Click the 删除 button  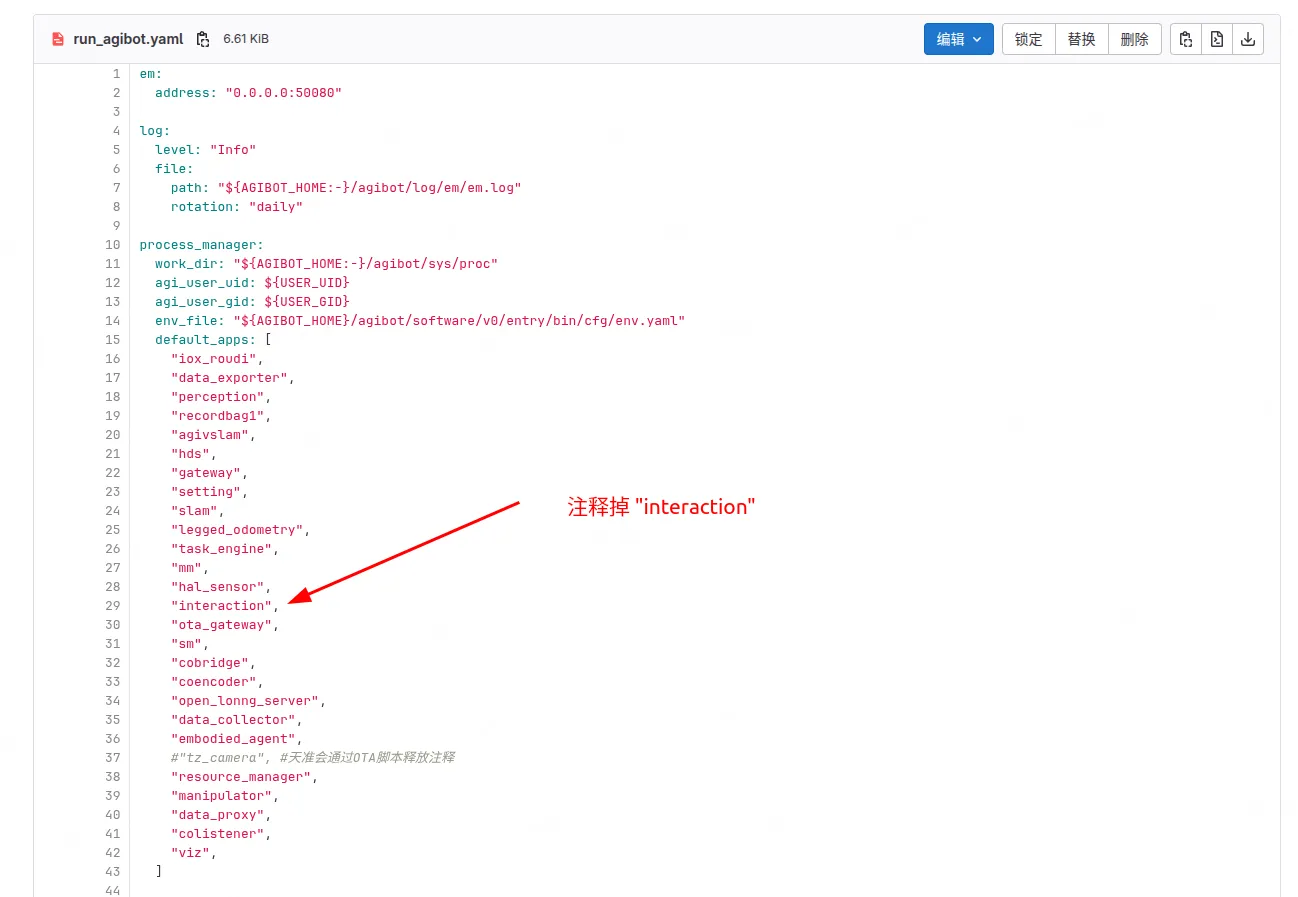pos(1134,39)
